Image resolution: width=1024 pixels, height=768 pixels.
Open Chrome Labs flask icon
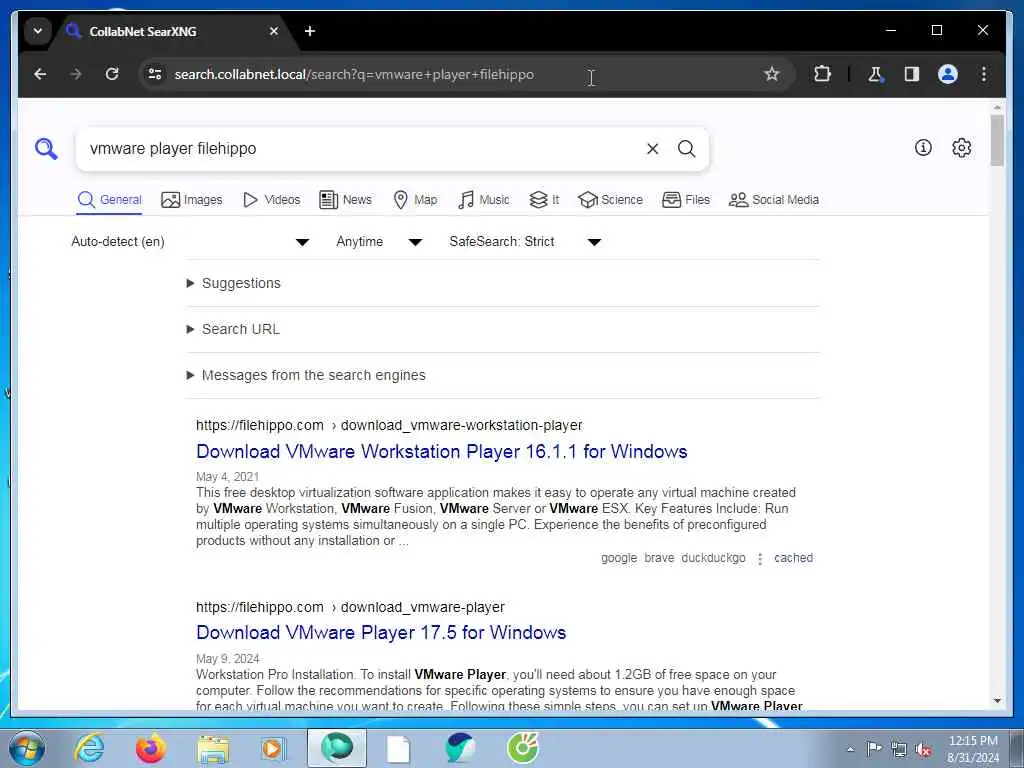(x=875, y=74)
